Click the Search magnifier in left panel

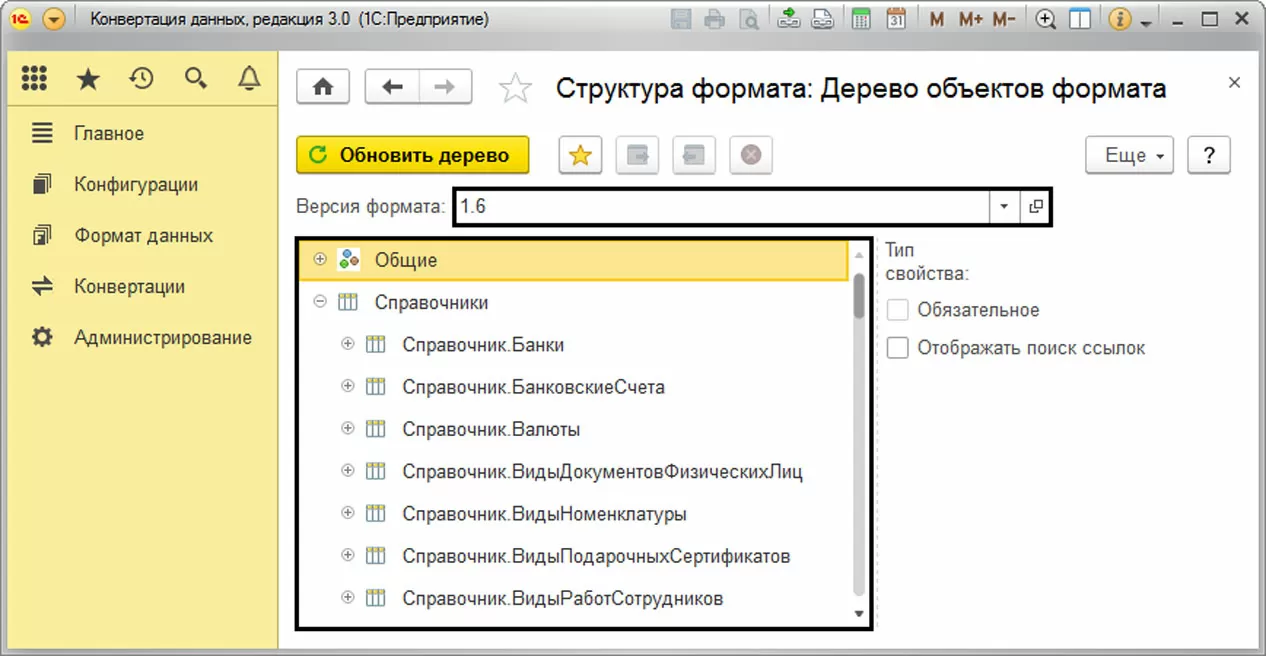(x=196, y=79)
